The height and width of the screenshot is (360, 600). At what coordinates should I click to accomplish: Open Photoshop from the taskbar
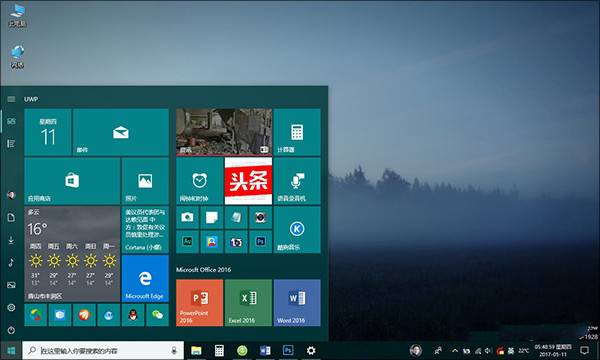[x=288, y=350]
